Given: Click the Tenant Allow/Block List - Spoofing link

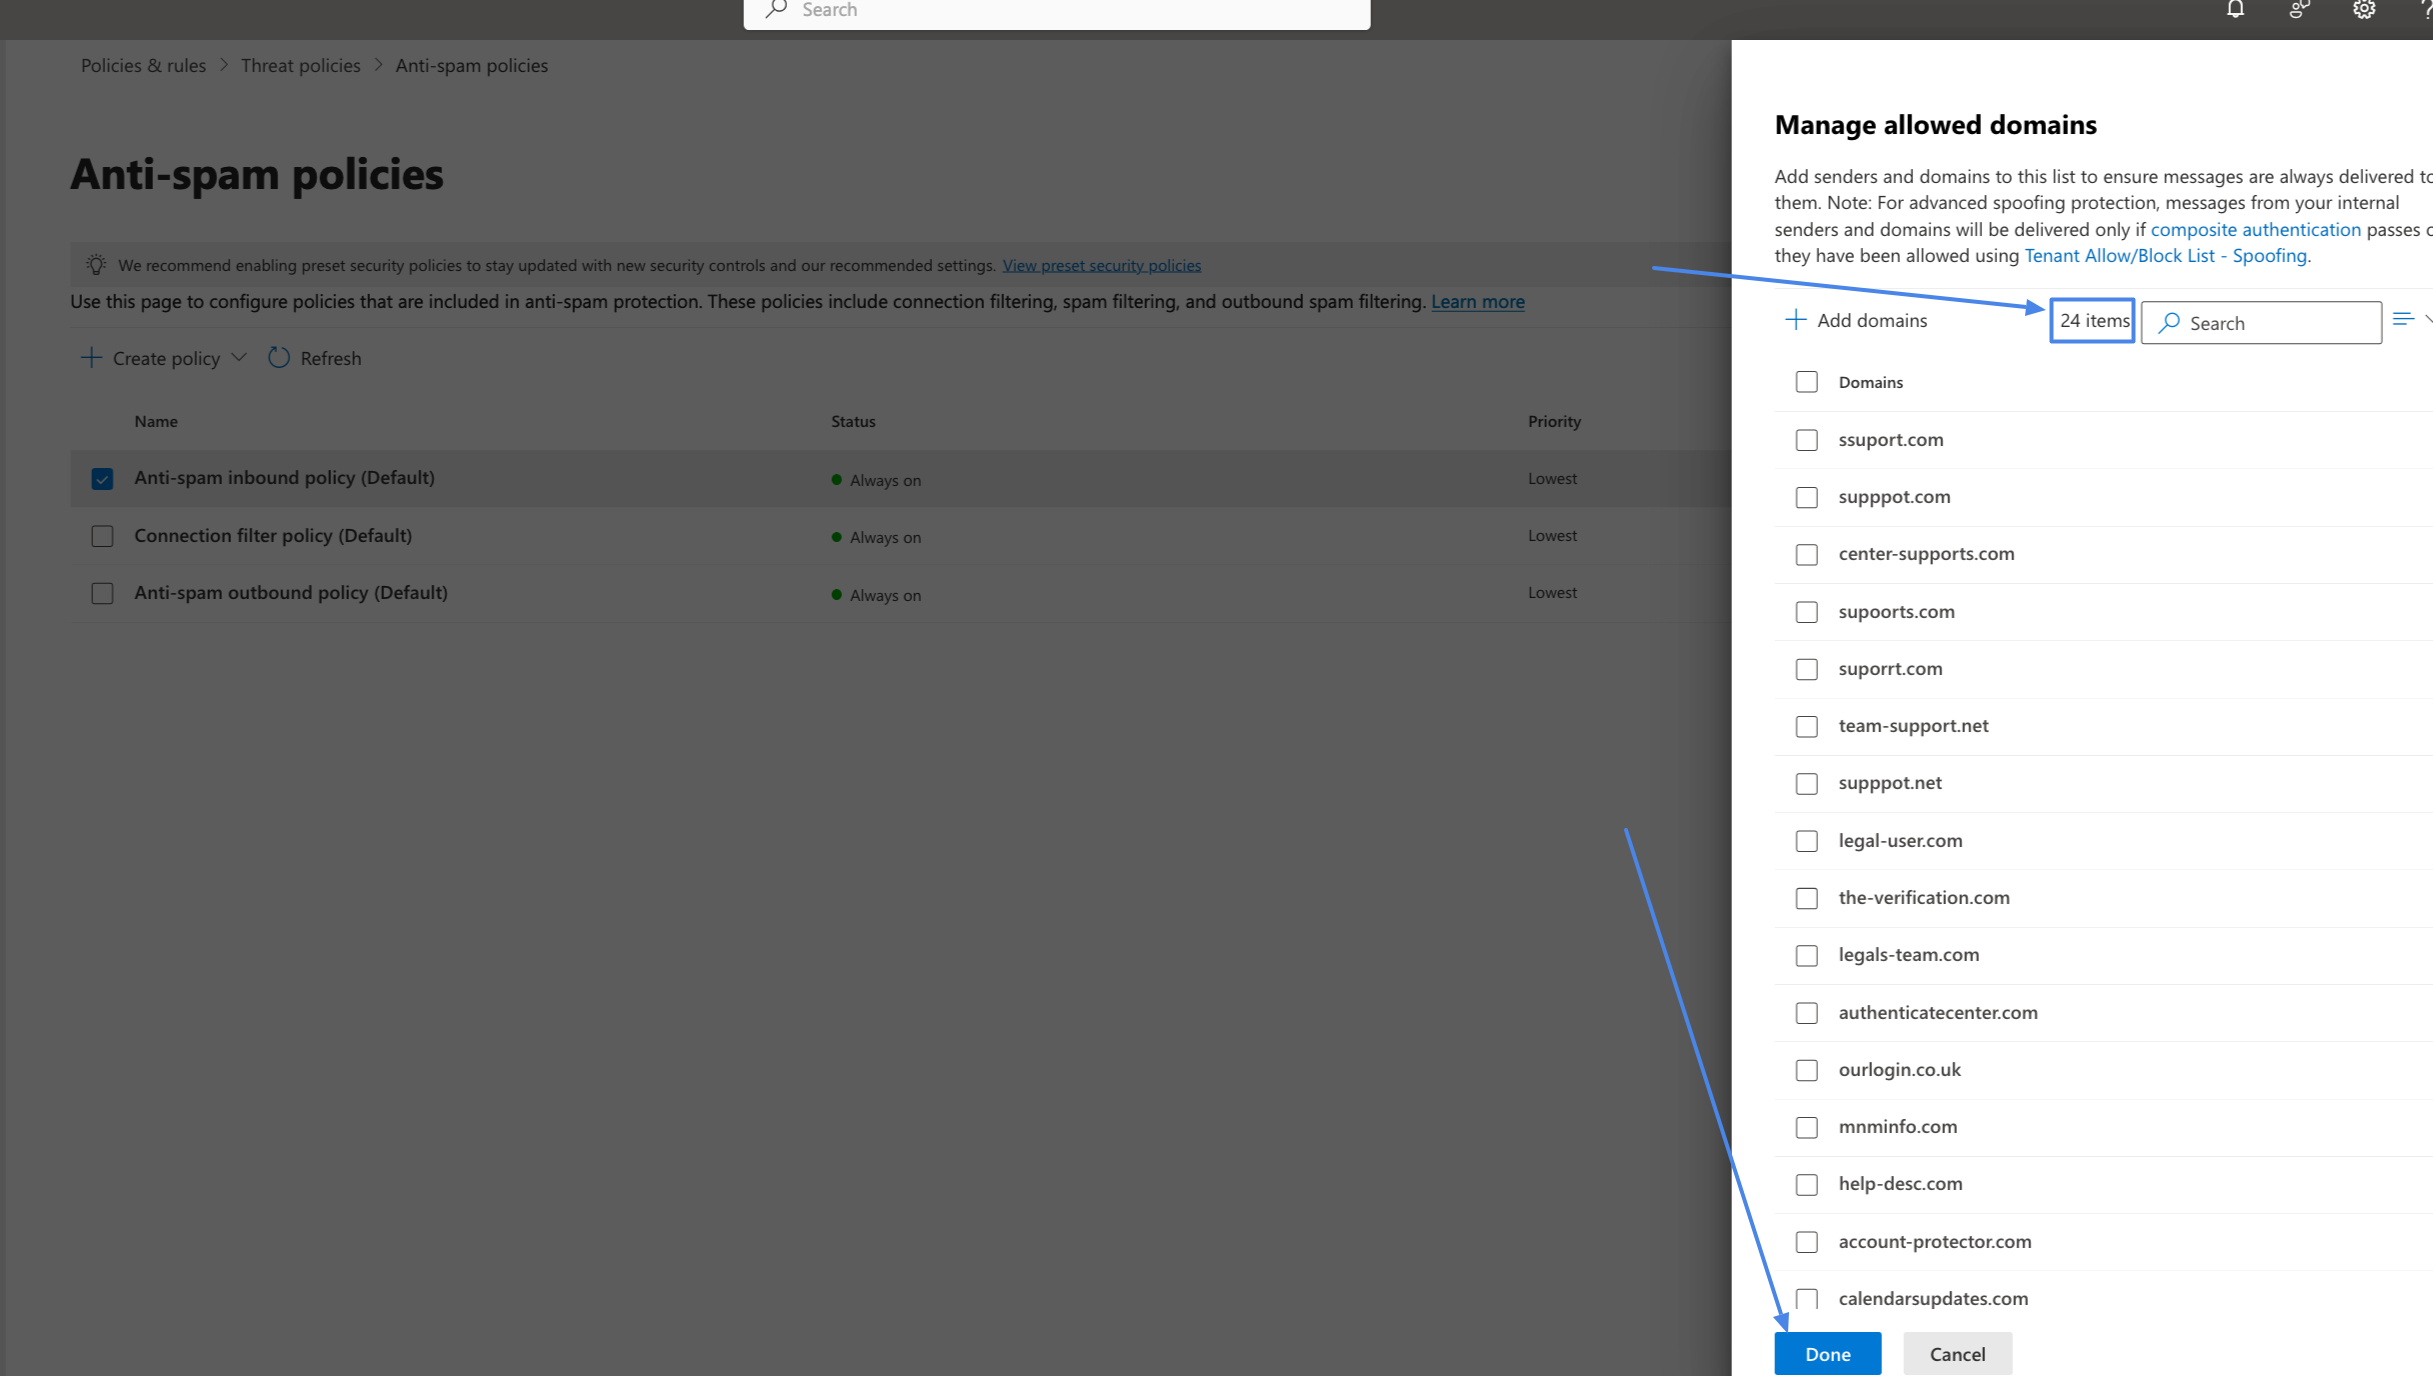Looking at the screenshot, I should coord(2166,255).
